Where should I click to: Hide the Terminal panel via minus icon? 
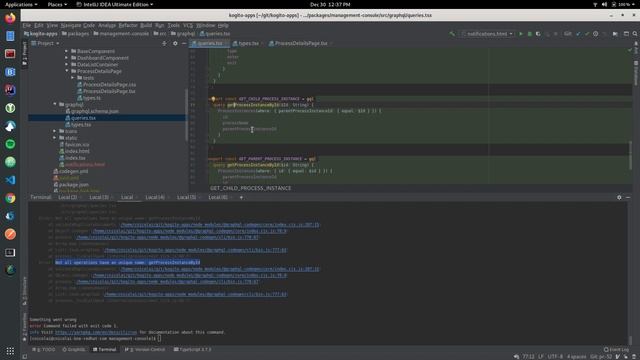pyautogui.click(x=628, y=197)
